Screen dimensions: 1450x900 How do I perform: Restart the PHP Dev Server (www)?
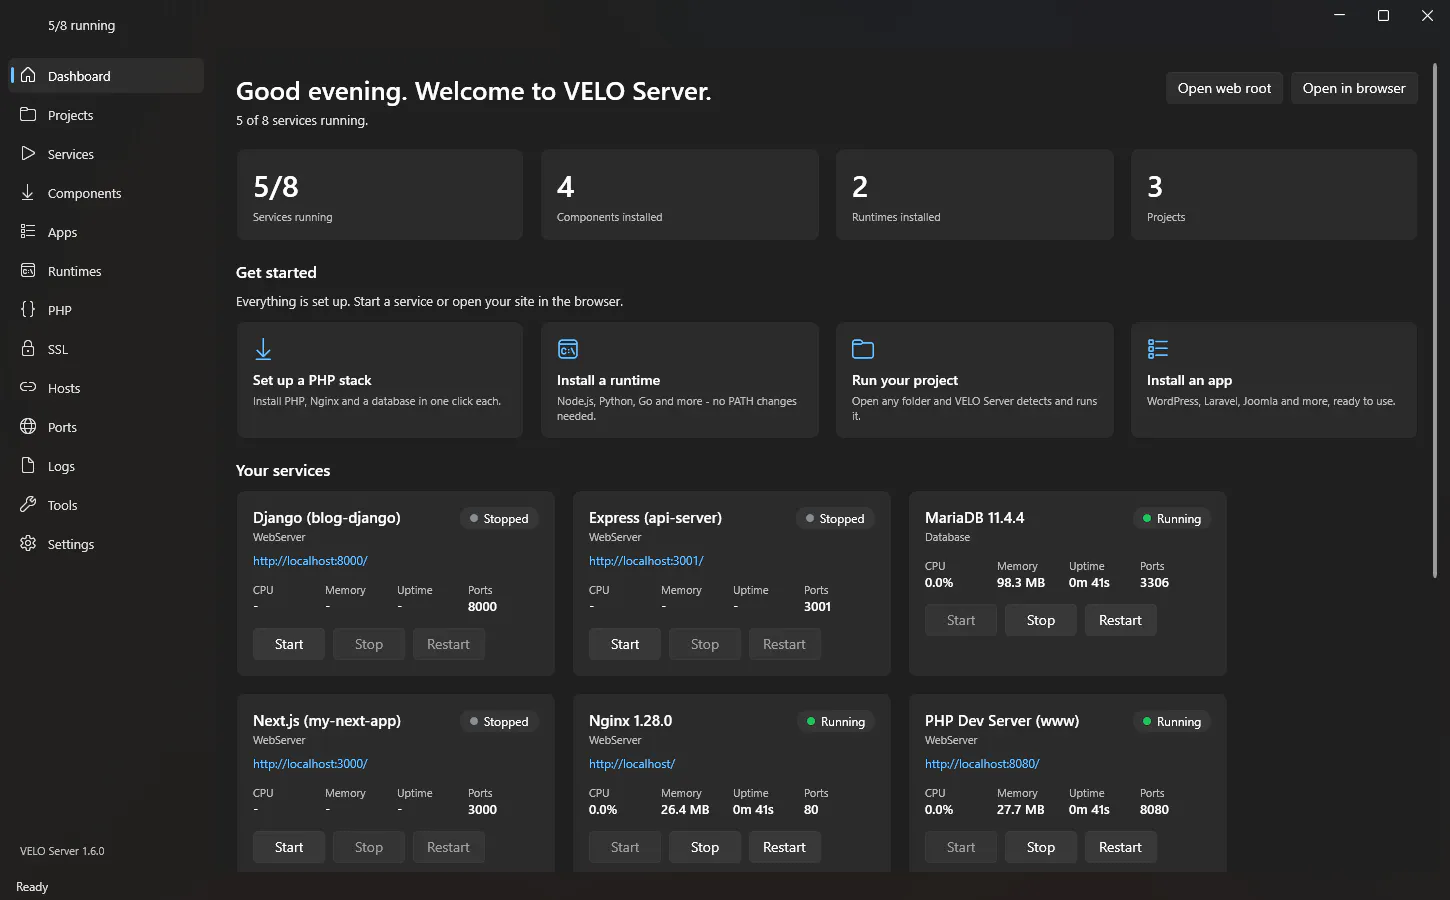pos(1120,847)
